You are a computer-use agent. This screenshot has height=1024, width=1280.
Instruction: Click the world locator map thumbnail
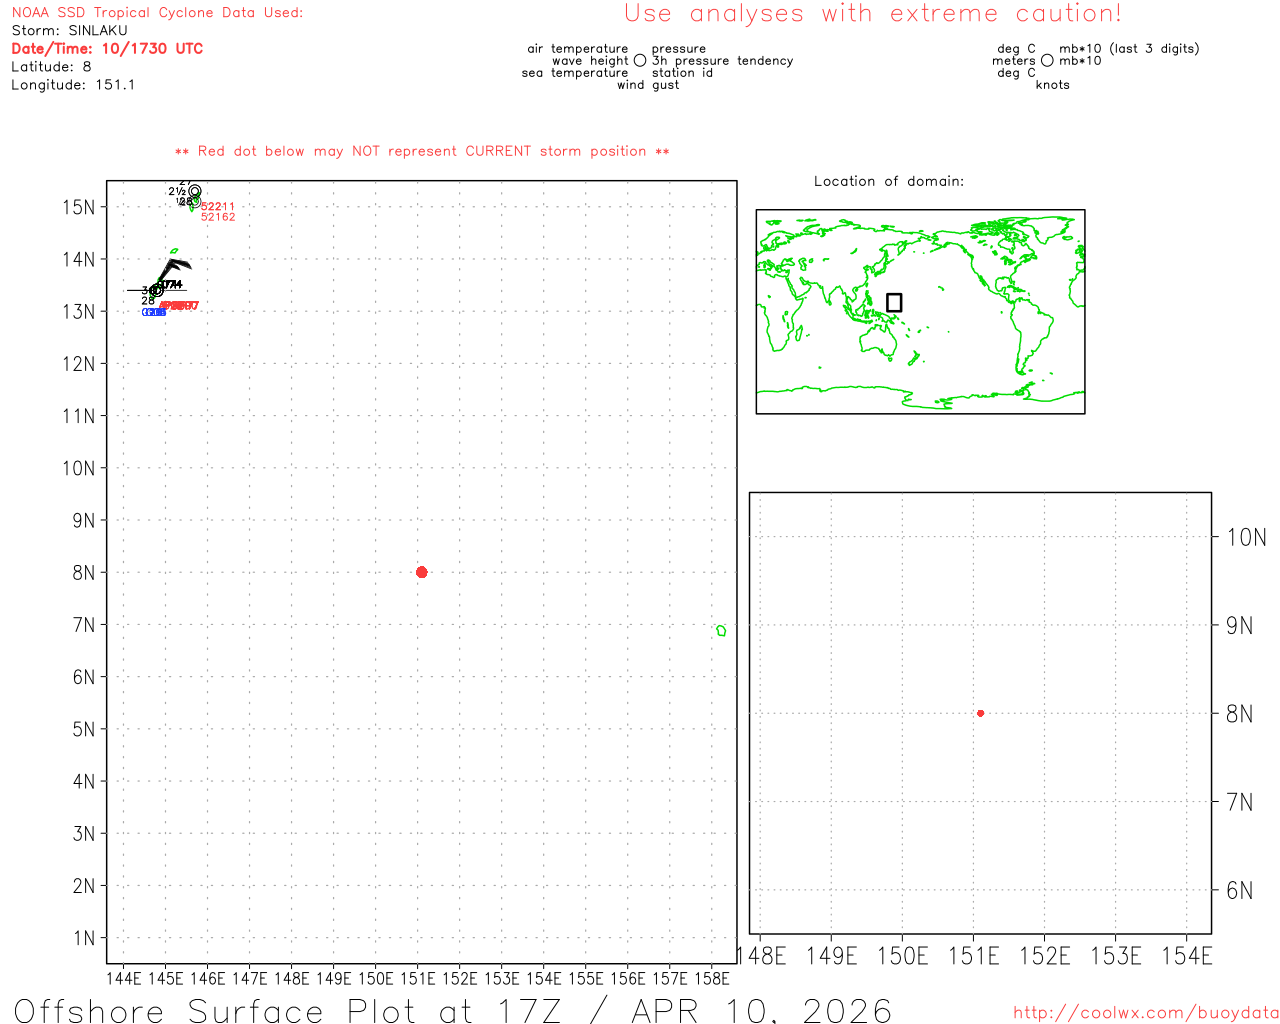[x=920, y=312]
